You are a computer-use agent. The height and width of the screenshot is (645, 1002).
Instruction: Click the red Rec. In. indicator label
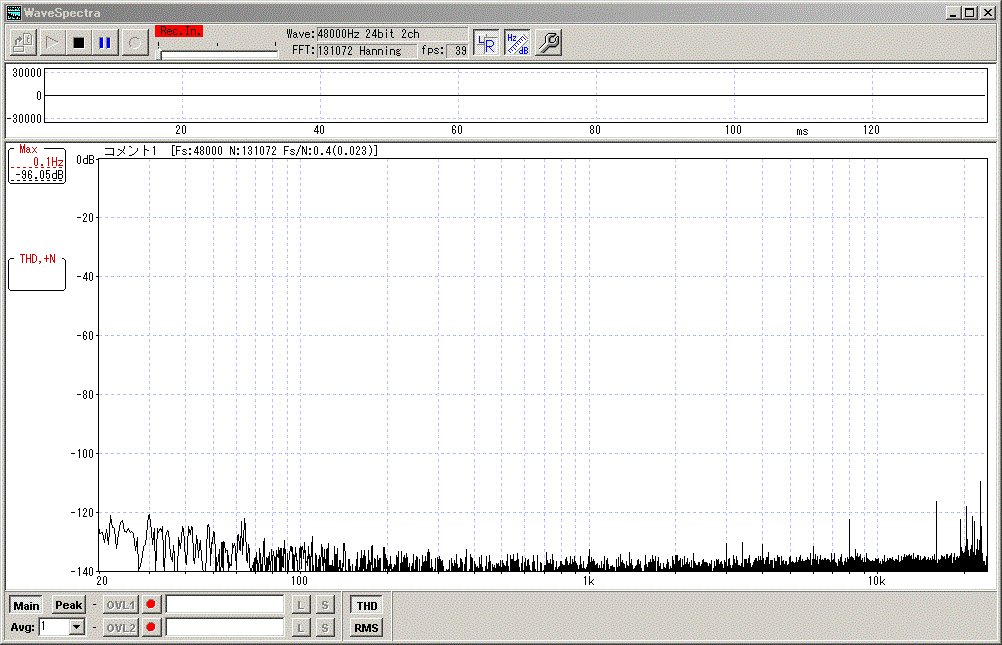pyautogui.click(x=180, y=31)
